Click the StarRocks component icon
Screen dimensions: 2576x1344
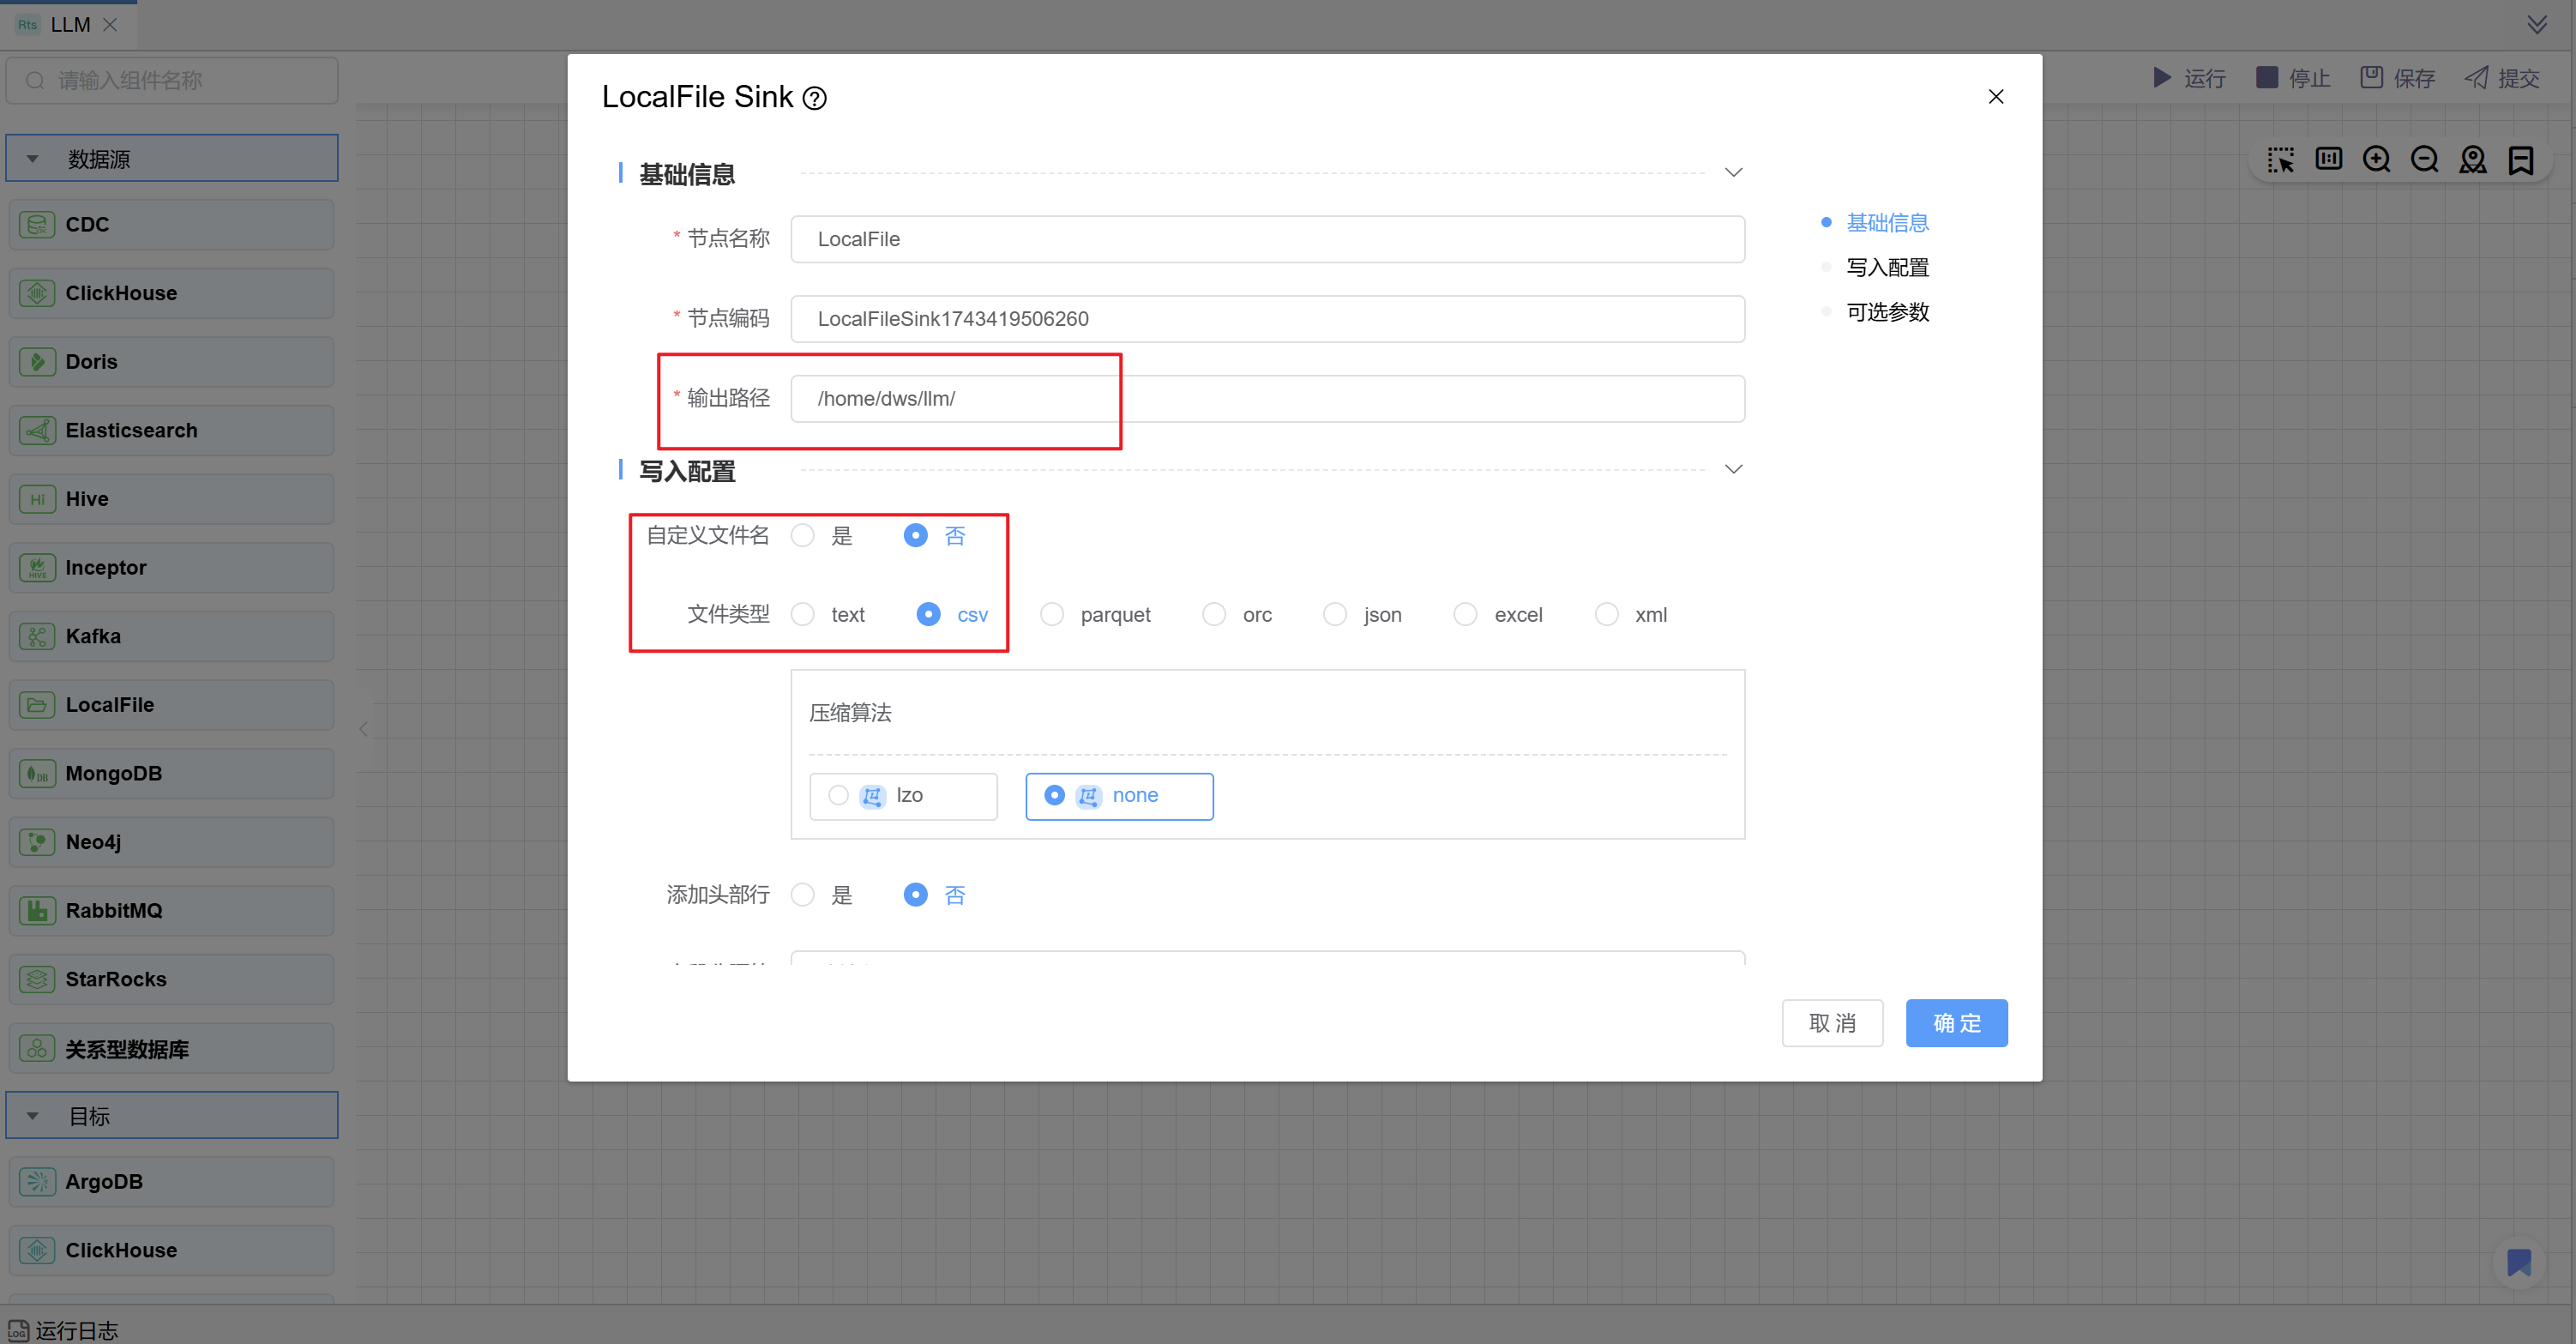pos(37,979)
